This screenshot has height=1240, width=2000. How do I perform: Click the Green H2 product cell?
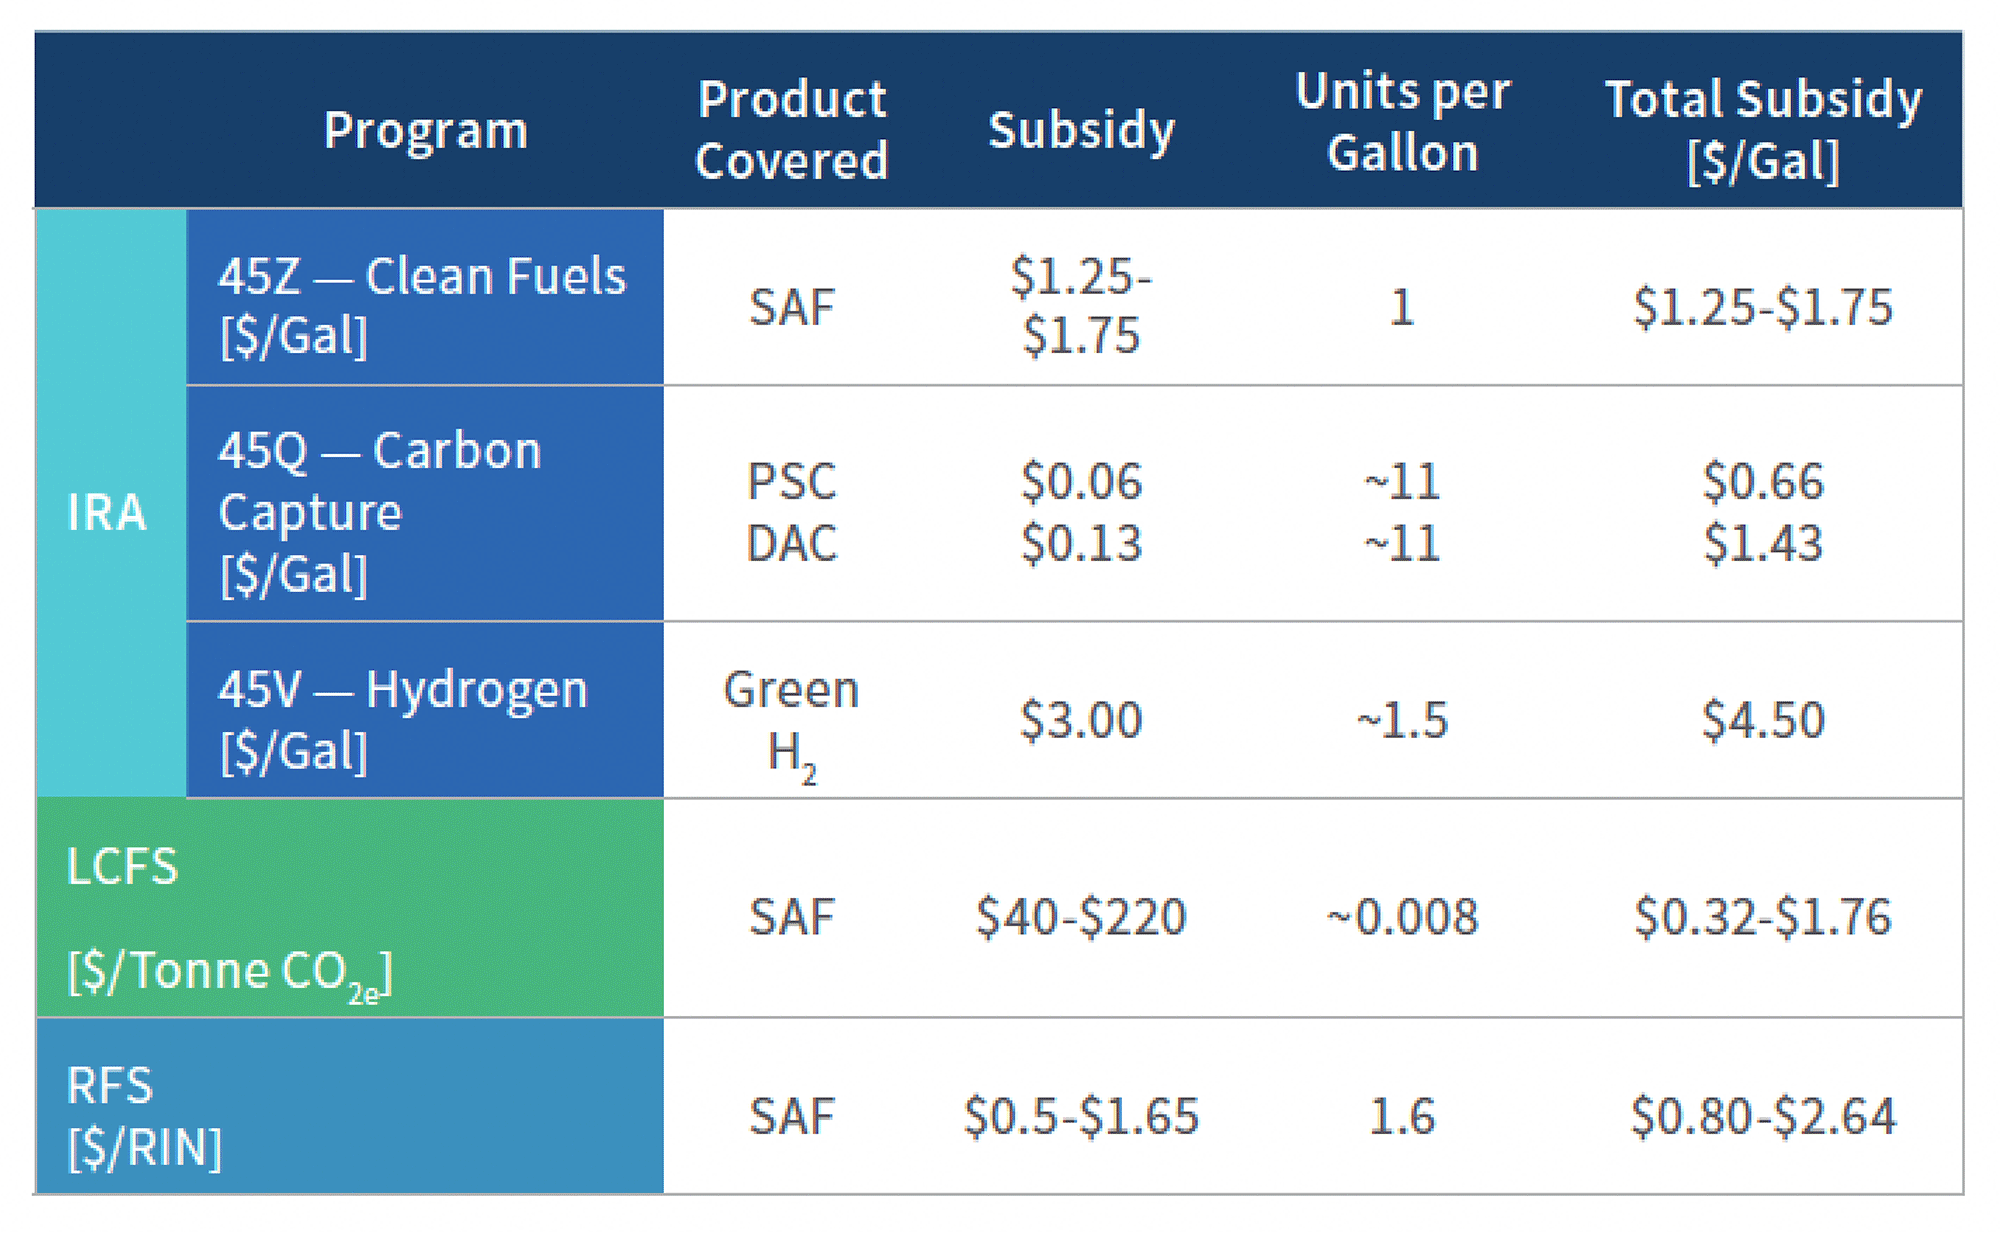pyautogui.click(x=791, y=722)
